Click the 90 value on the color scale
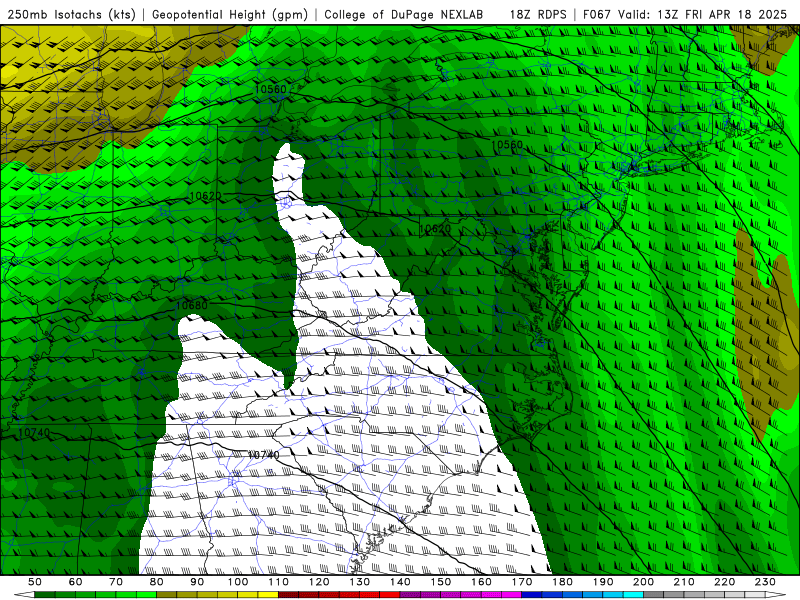This screenshot has height=600, width=800. point(197,582)
